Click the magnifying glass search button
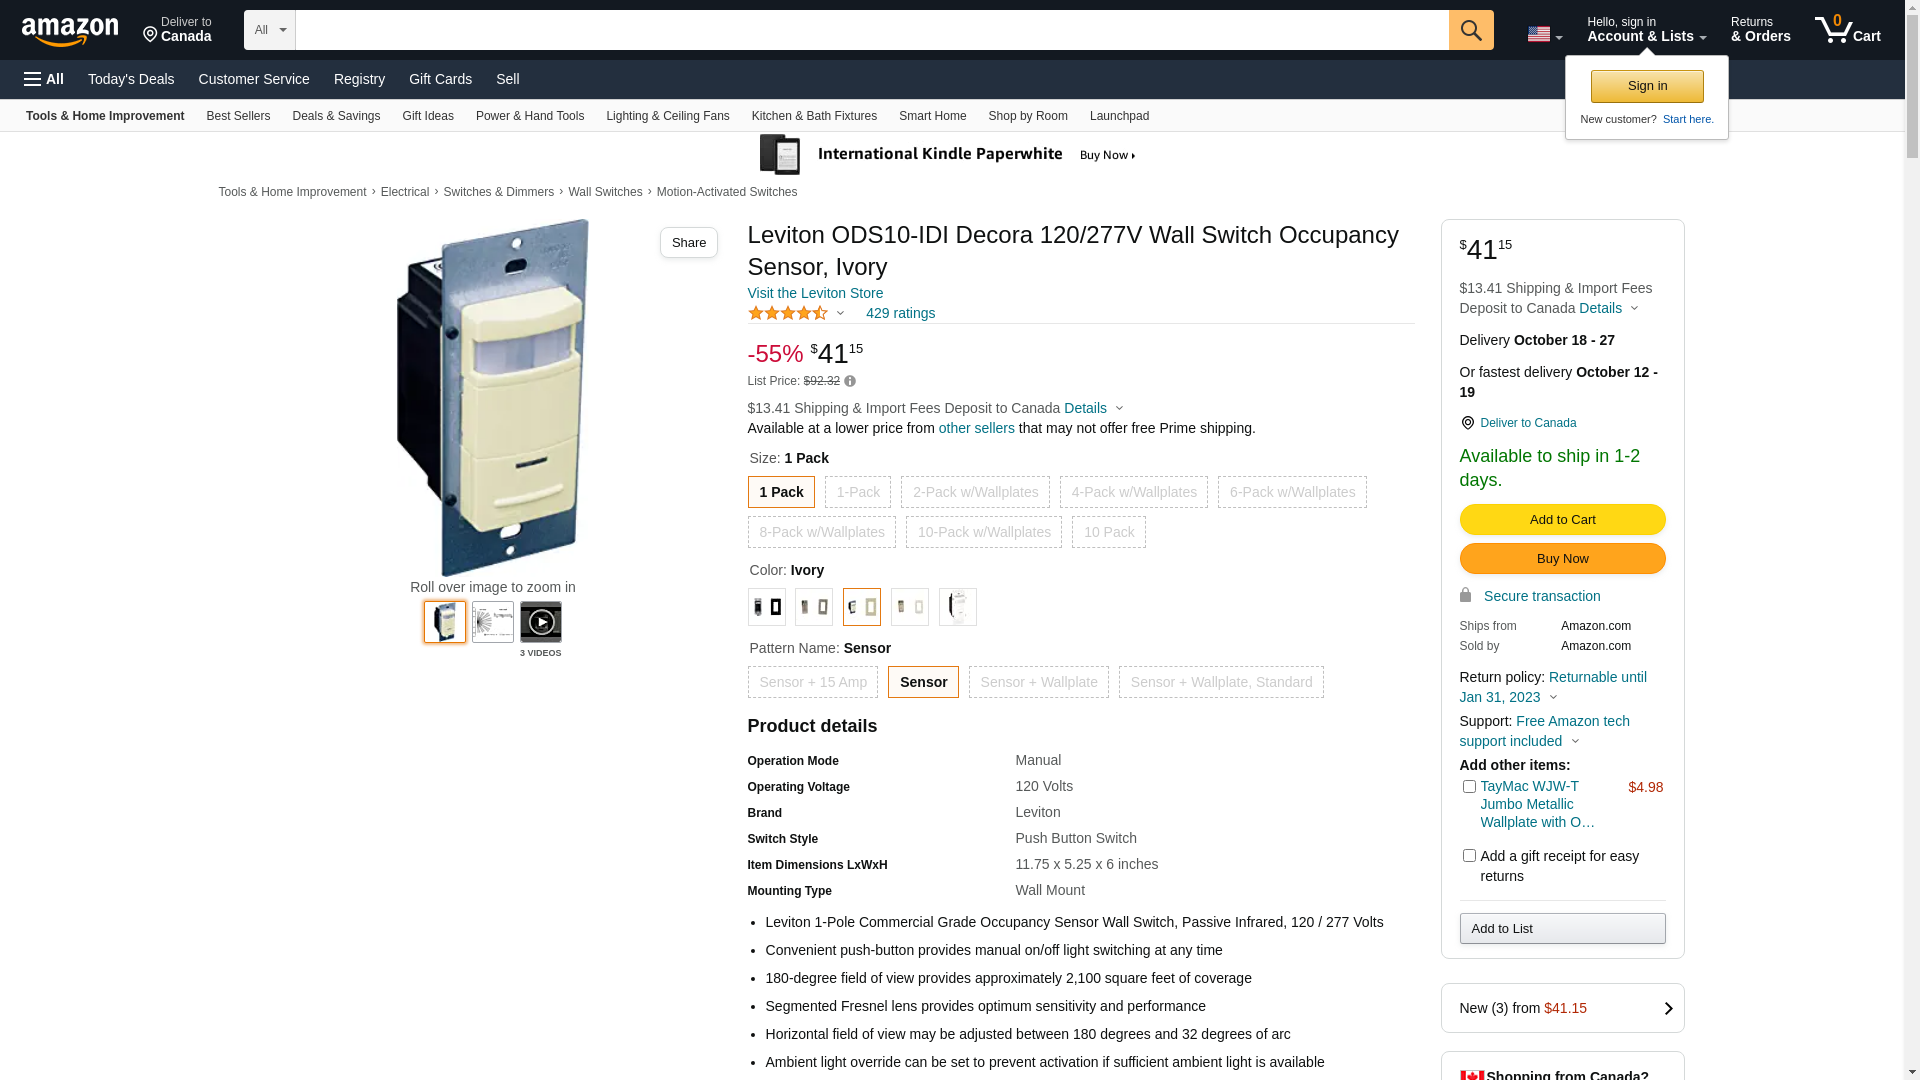Viewport: 1920px width, 1080px height. pyautogui.click(x=1470, y=30)
